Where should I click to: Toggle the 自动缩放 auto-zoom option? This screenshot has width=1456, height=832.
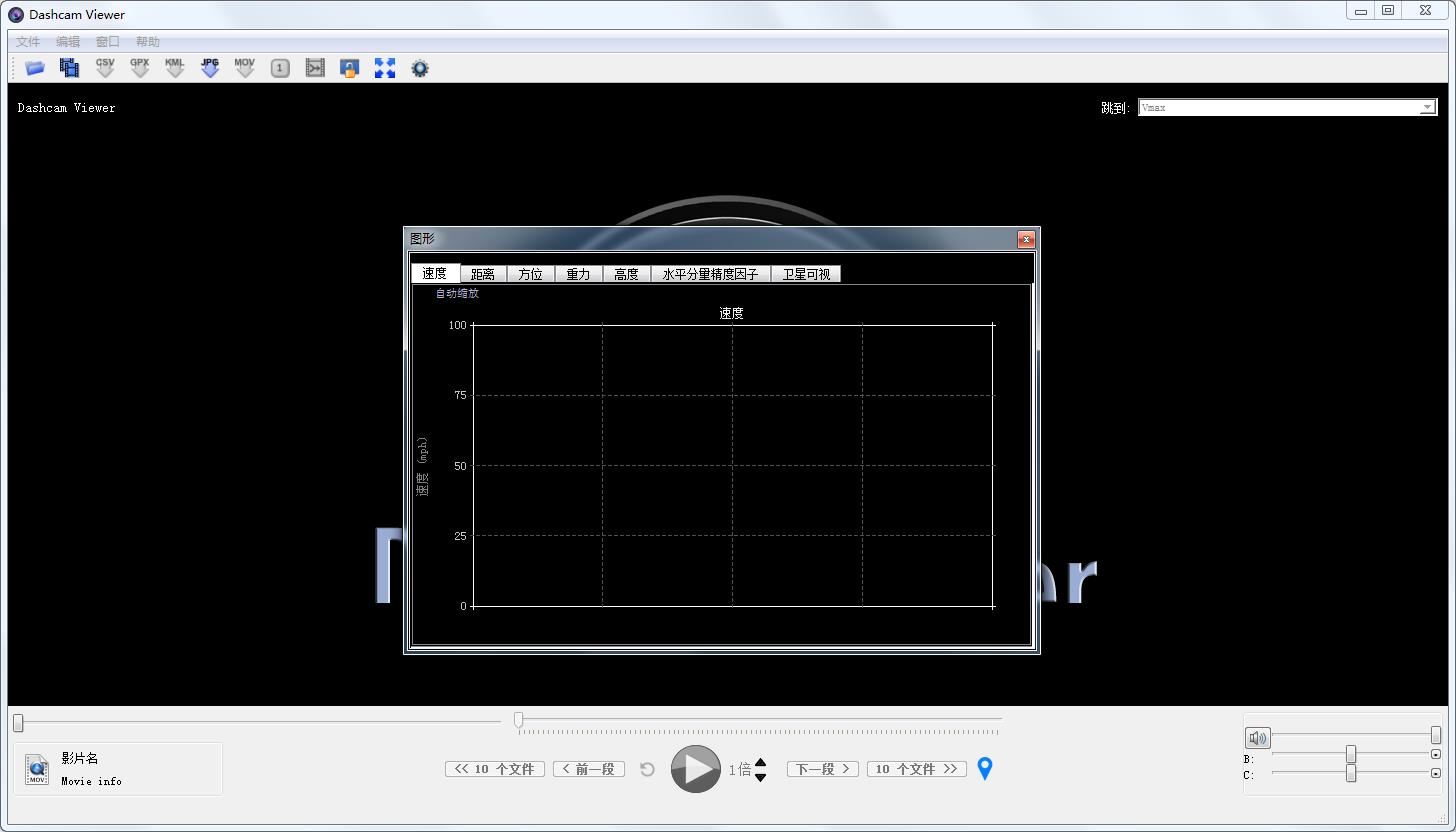pyautogui.click(x=457, y=294)
